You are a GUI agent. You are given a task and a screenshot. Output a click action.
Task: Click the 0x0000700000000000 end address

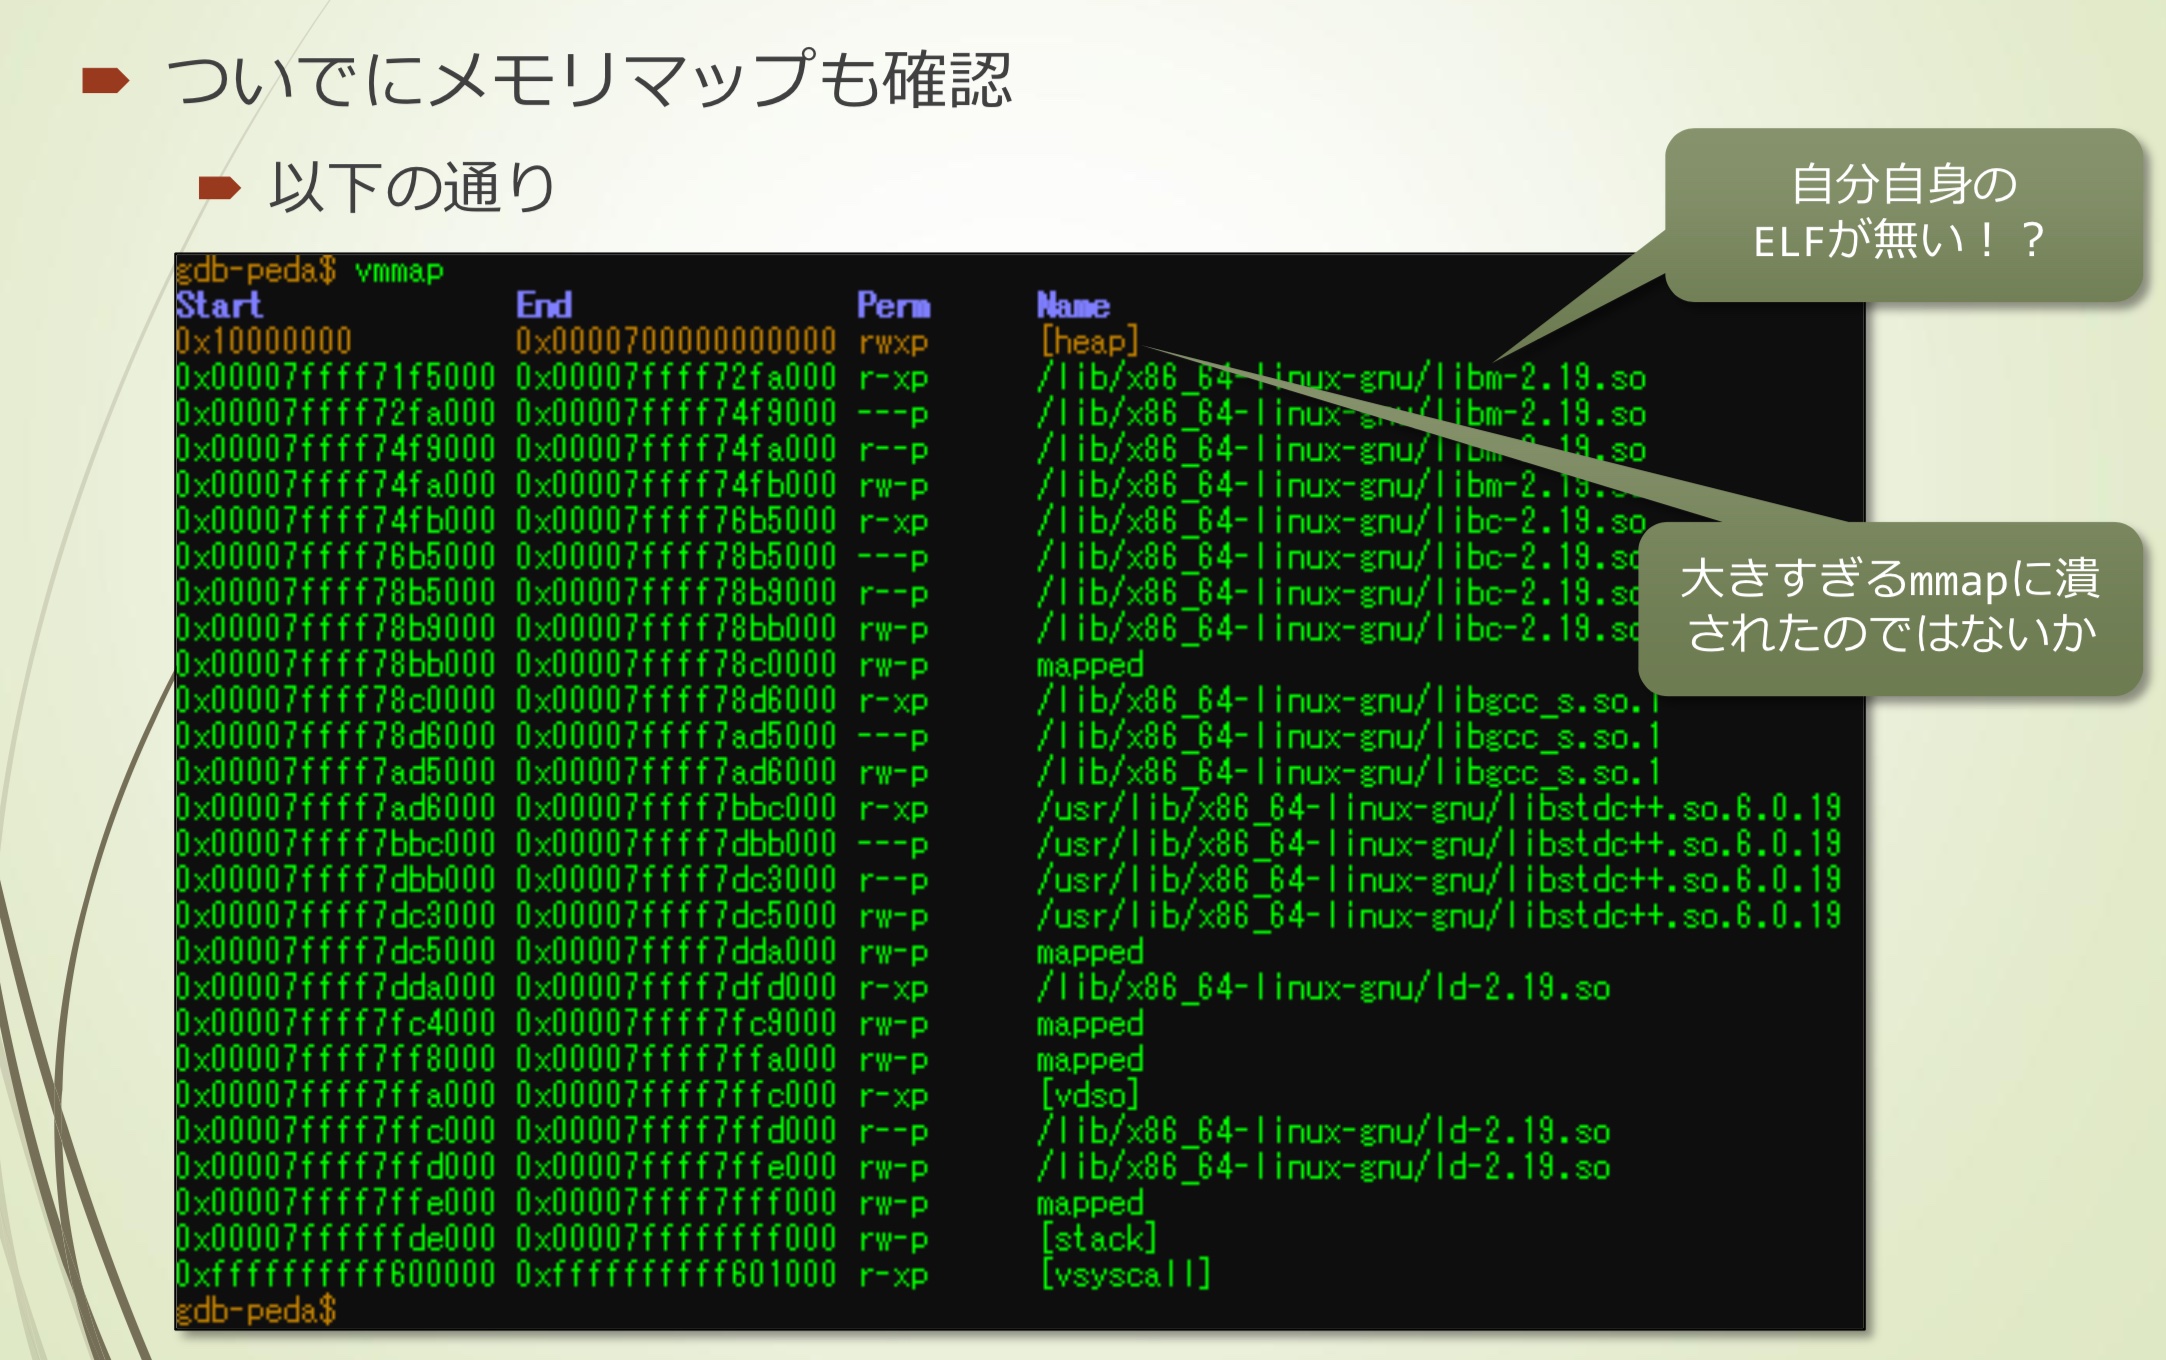pos(675,342)
